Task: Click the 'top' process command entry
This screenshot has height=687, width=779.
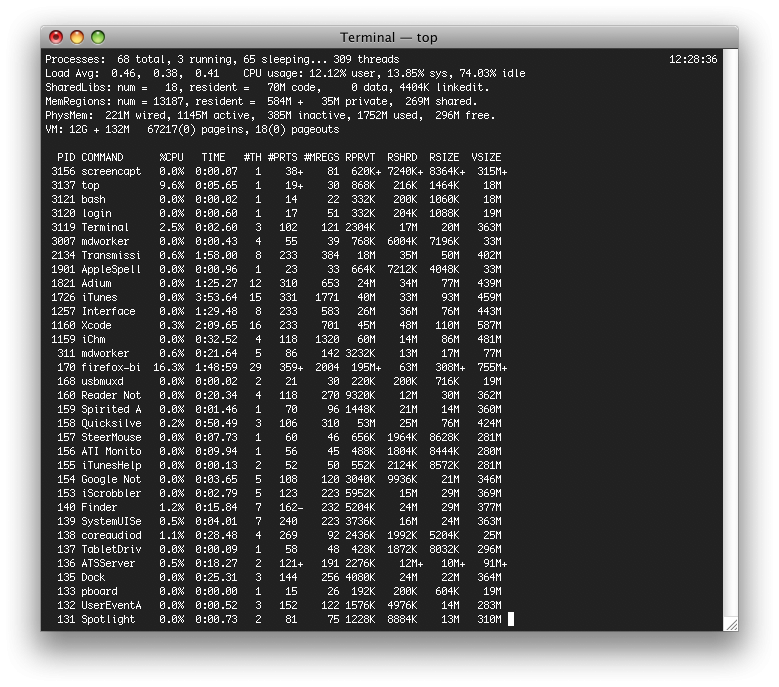Action: 90,185
